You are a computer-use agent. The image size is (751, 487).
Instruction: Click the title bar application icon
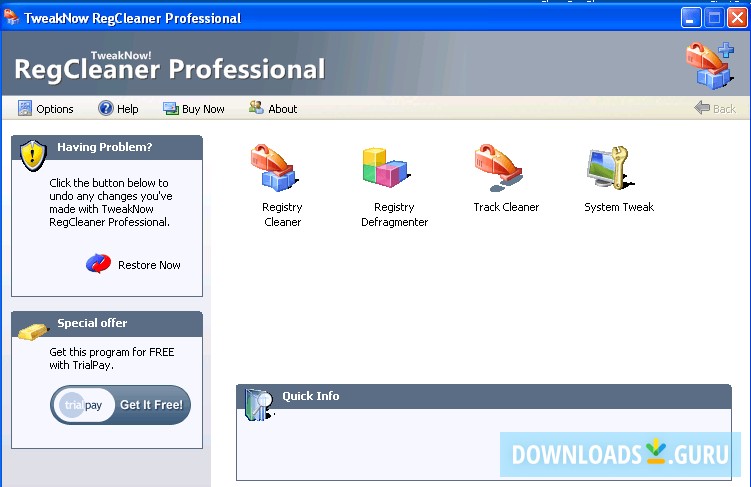coord(11,17)
